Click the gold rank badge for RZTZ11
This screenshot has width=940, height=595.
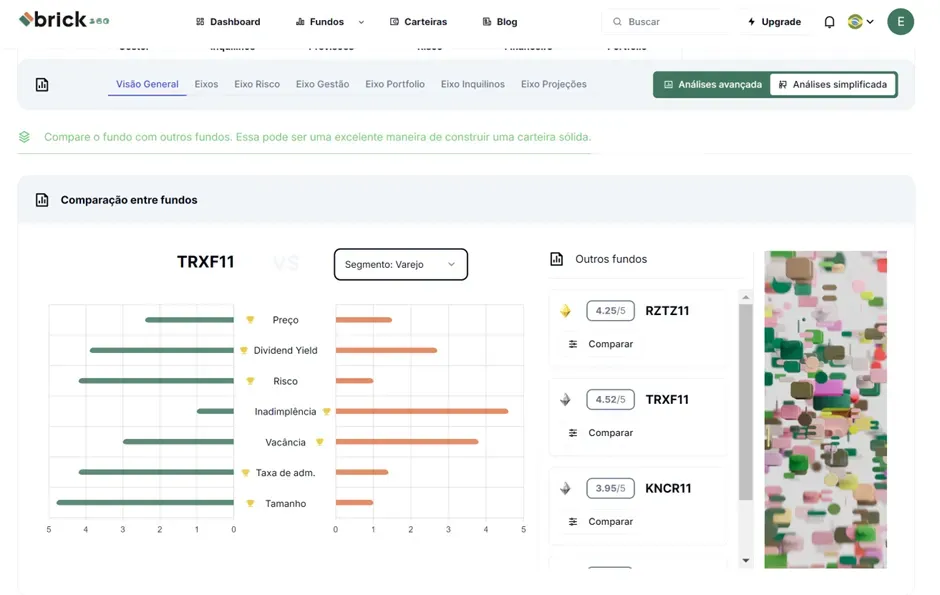(x=565, y=311)
